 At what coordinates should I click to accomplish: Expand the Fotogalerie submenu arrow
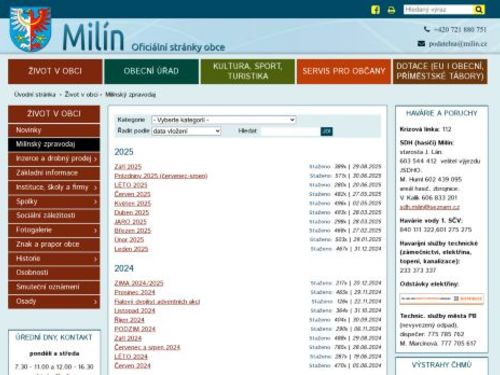pyautogui.click(x=95, y=230)
